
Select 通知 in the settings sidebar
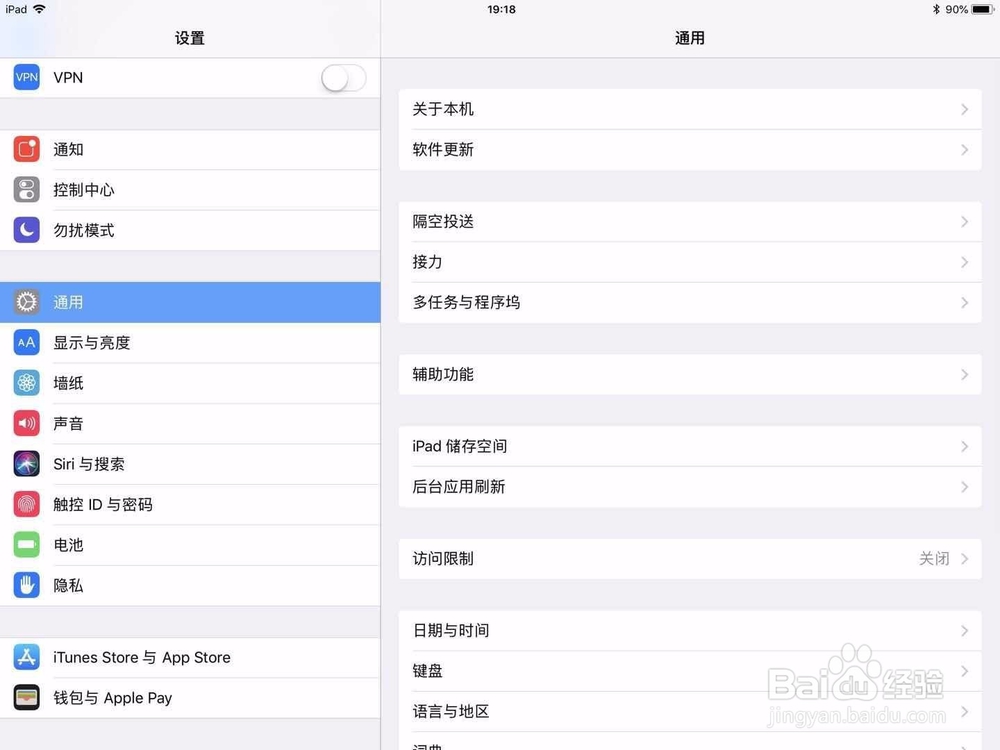pos(190,149)
